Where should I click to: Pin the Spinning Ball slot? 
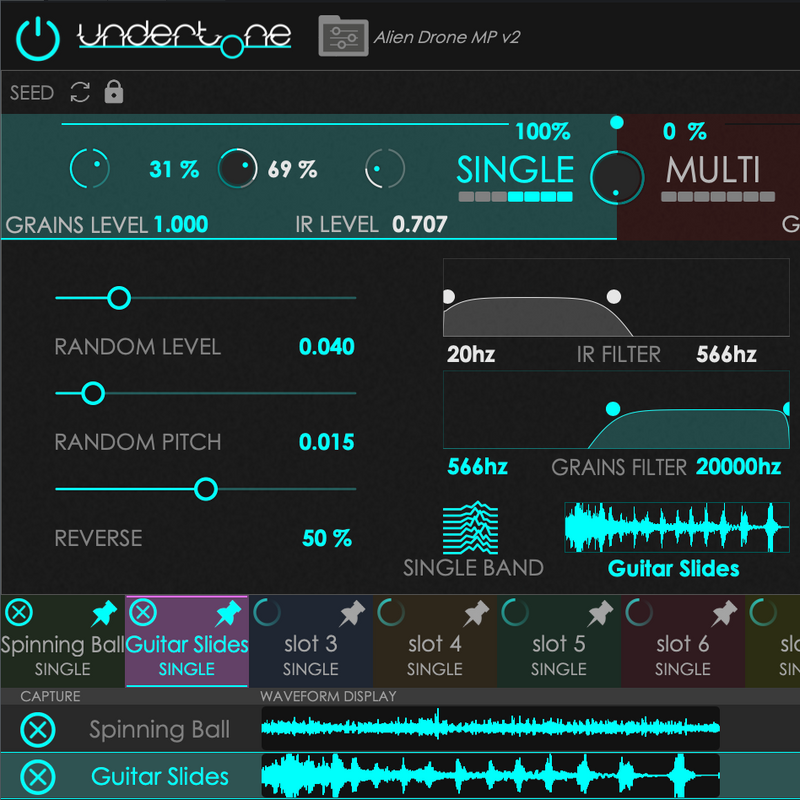pos(104,613)
